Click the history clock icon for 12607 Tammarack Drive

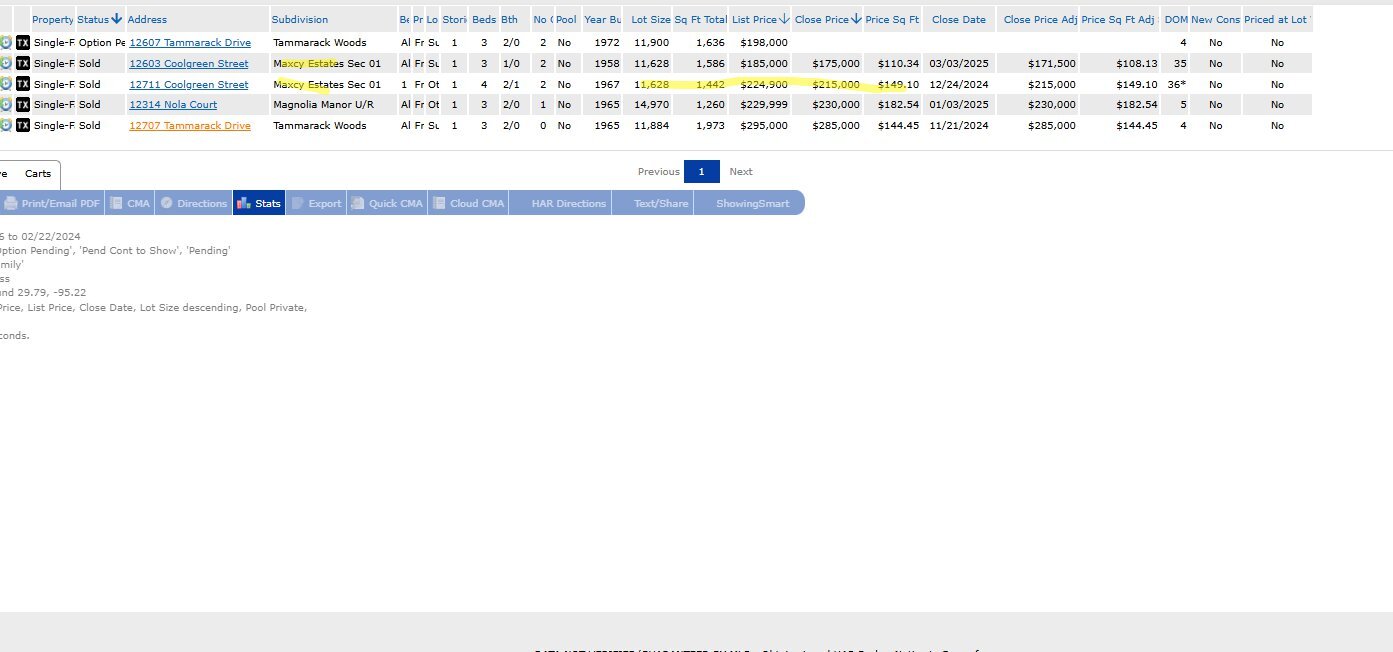6,43
